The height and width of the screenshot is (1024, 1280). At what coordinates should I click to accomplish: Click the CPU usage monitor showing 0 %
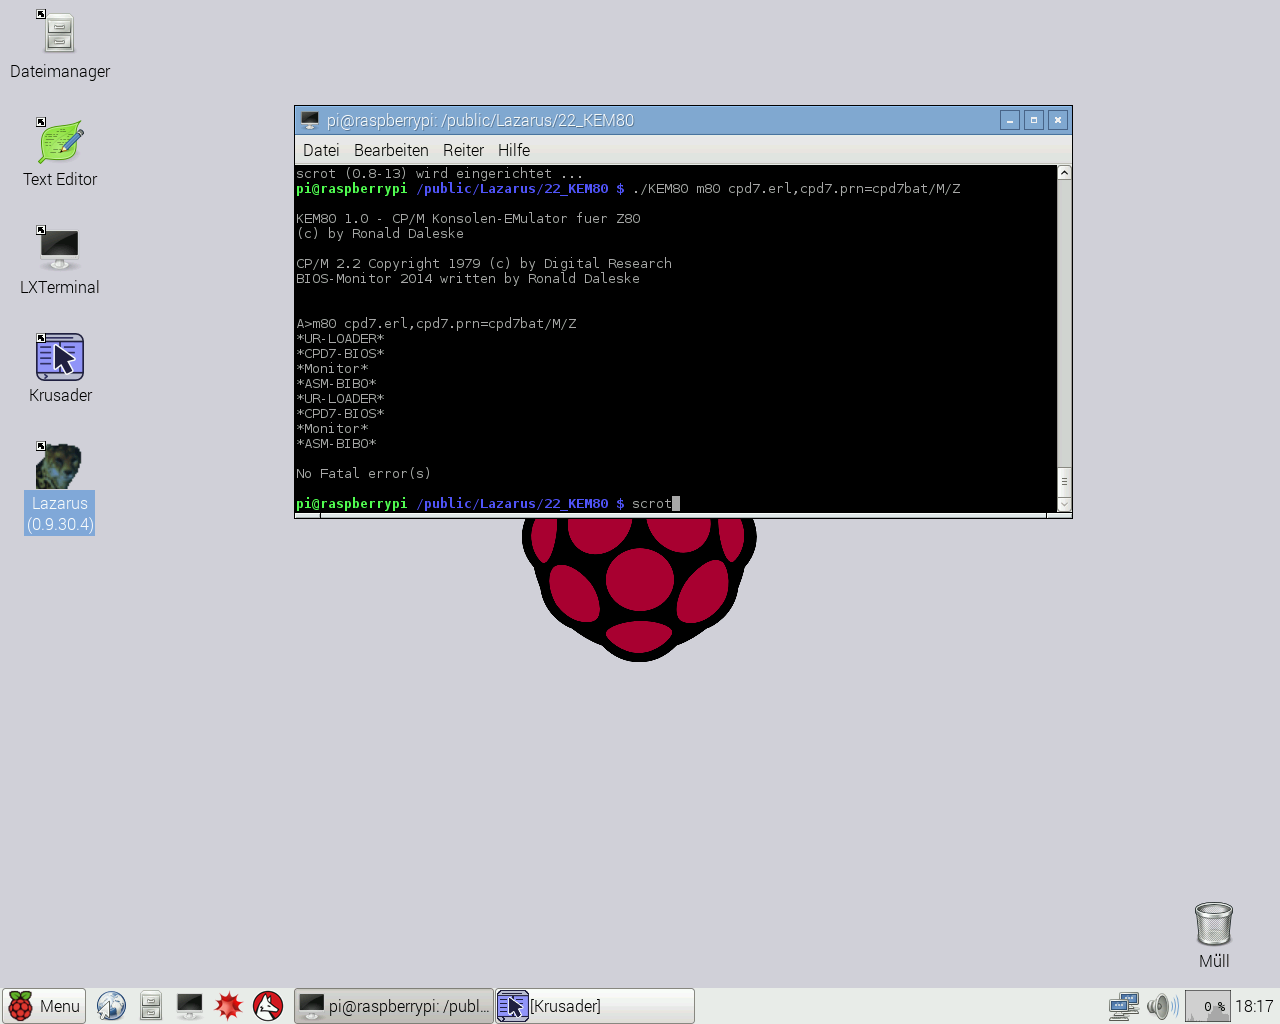1208,1006
